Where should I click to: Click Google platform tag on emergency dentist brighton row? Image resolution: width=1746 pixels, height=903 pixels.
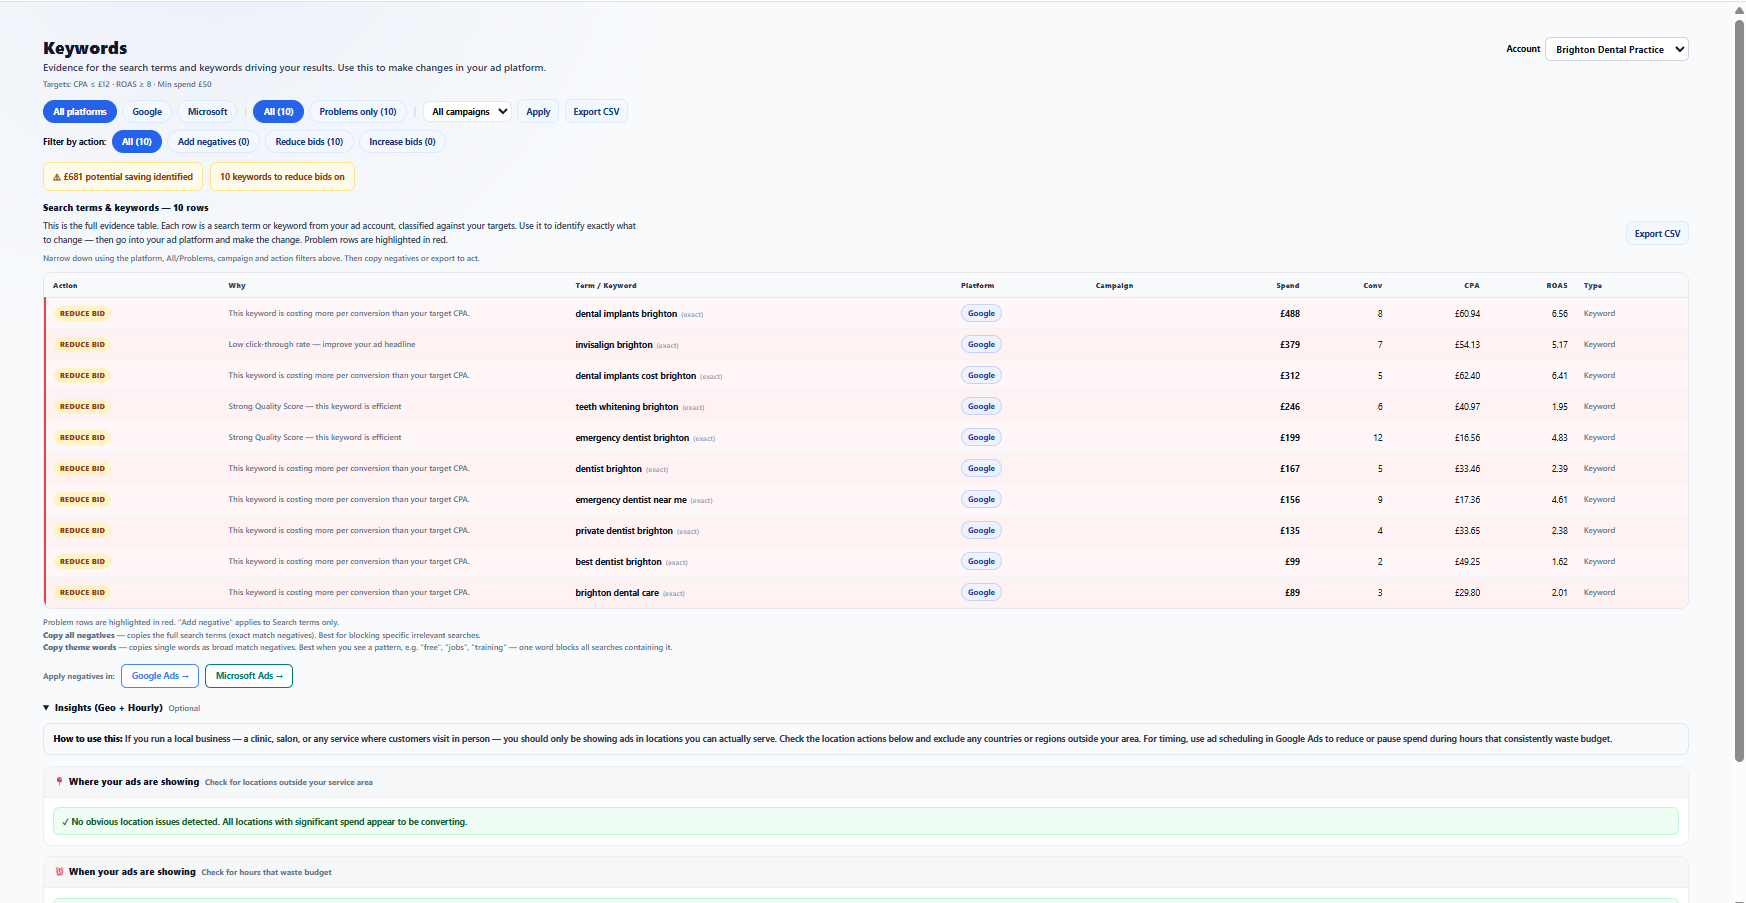click(x=981, y=438)
